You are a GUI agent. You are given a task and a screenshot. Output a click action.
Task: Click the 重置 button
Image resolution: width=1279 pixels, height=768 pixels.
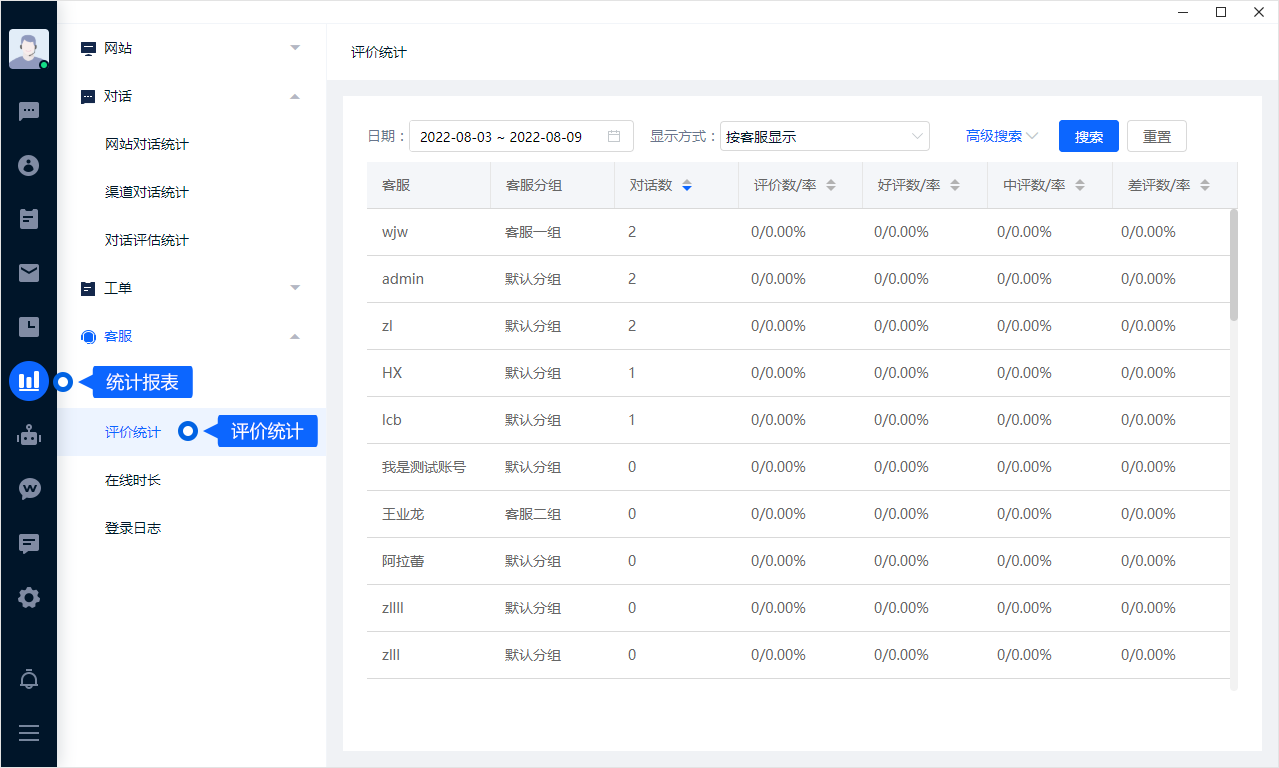(x=1156, y=137)
